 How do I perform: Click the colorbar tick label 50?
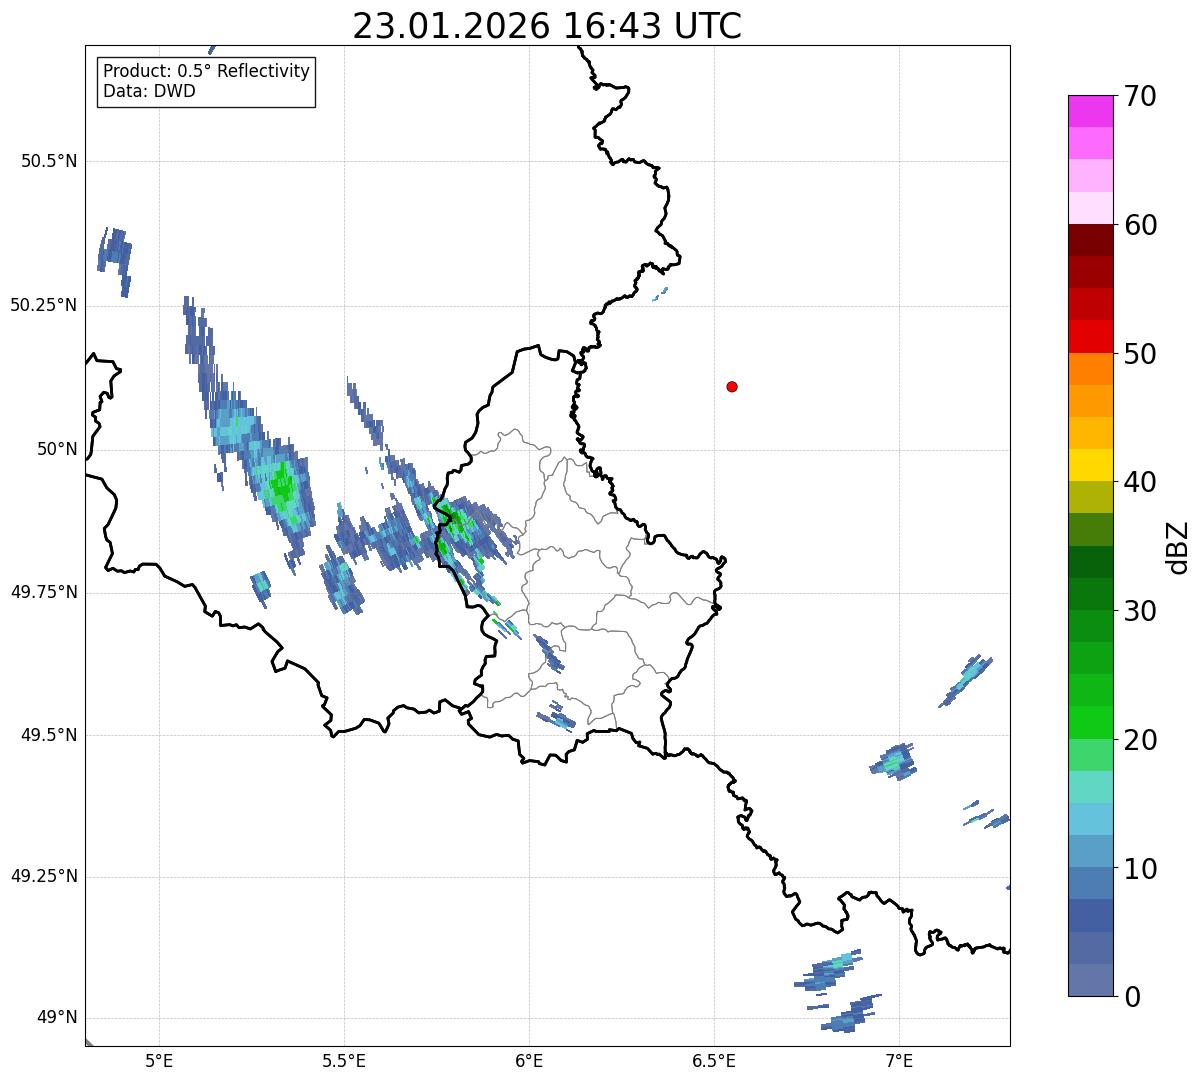pos(1140,354)
